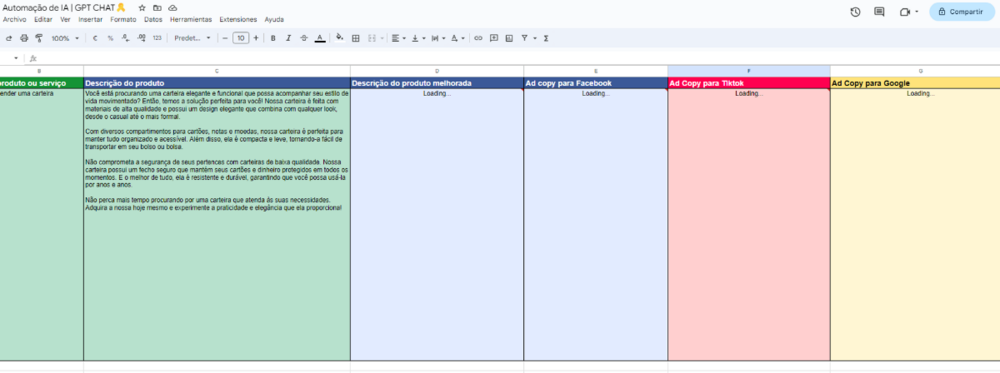The height and width of the screenshot is (373, 1000).
Task: Open the Ayuda menu
Action: tap(274, 20)
